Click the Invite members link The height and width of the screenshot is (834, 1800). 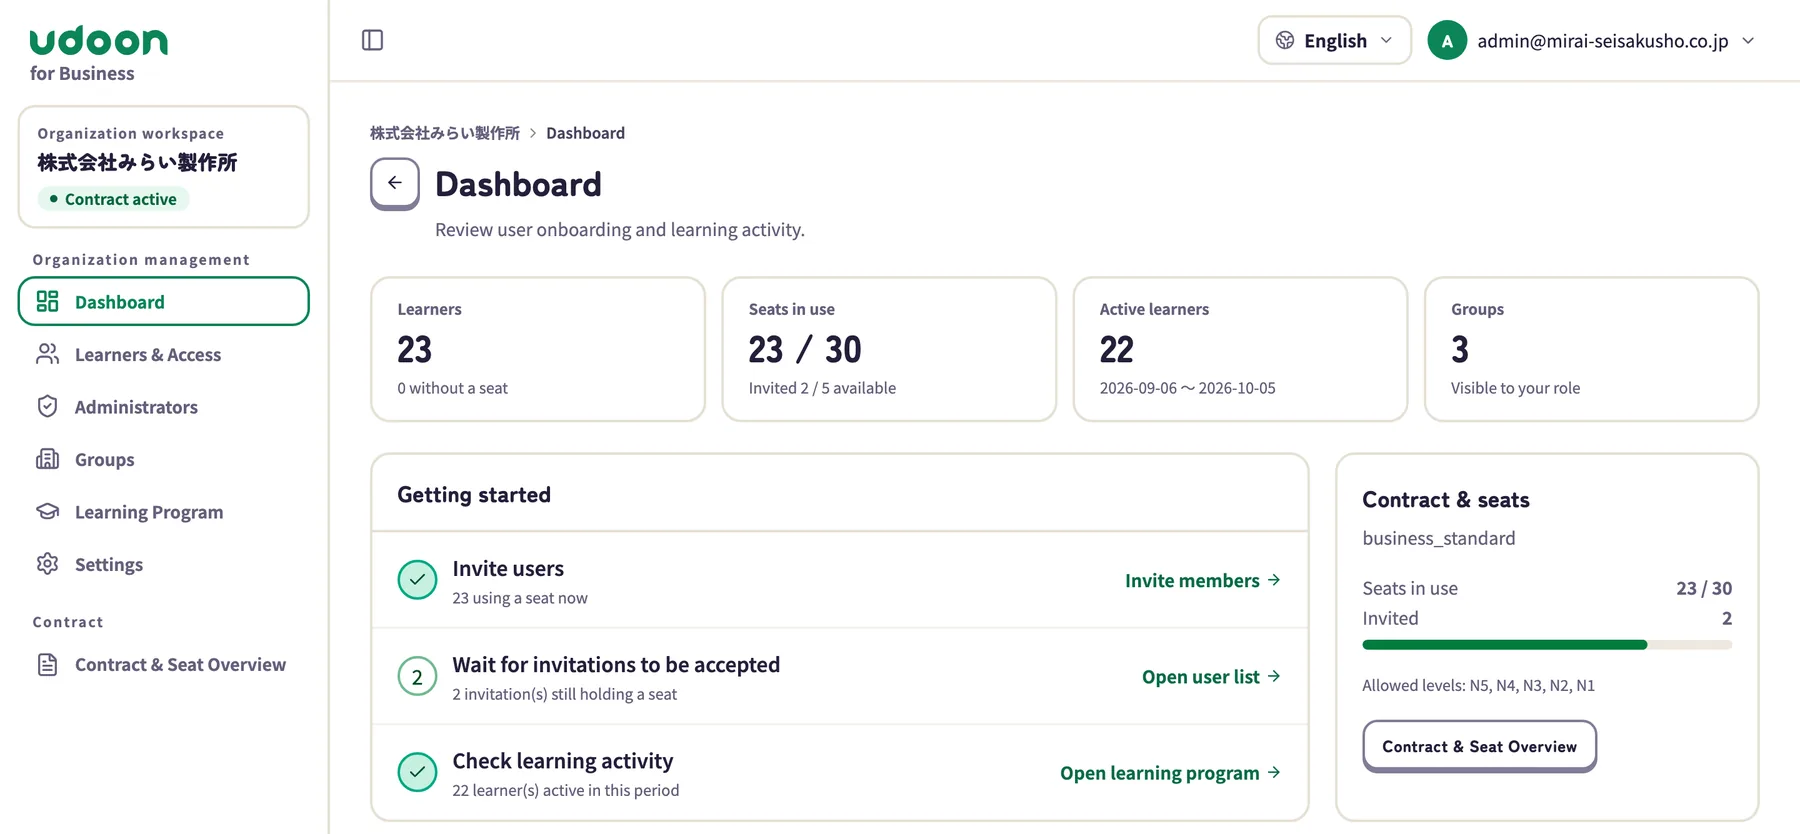pyautogui.click(x=1203, y=580)
